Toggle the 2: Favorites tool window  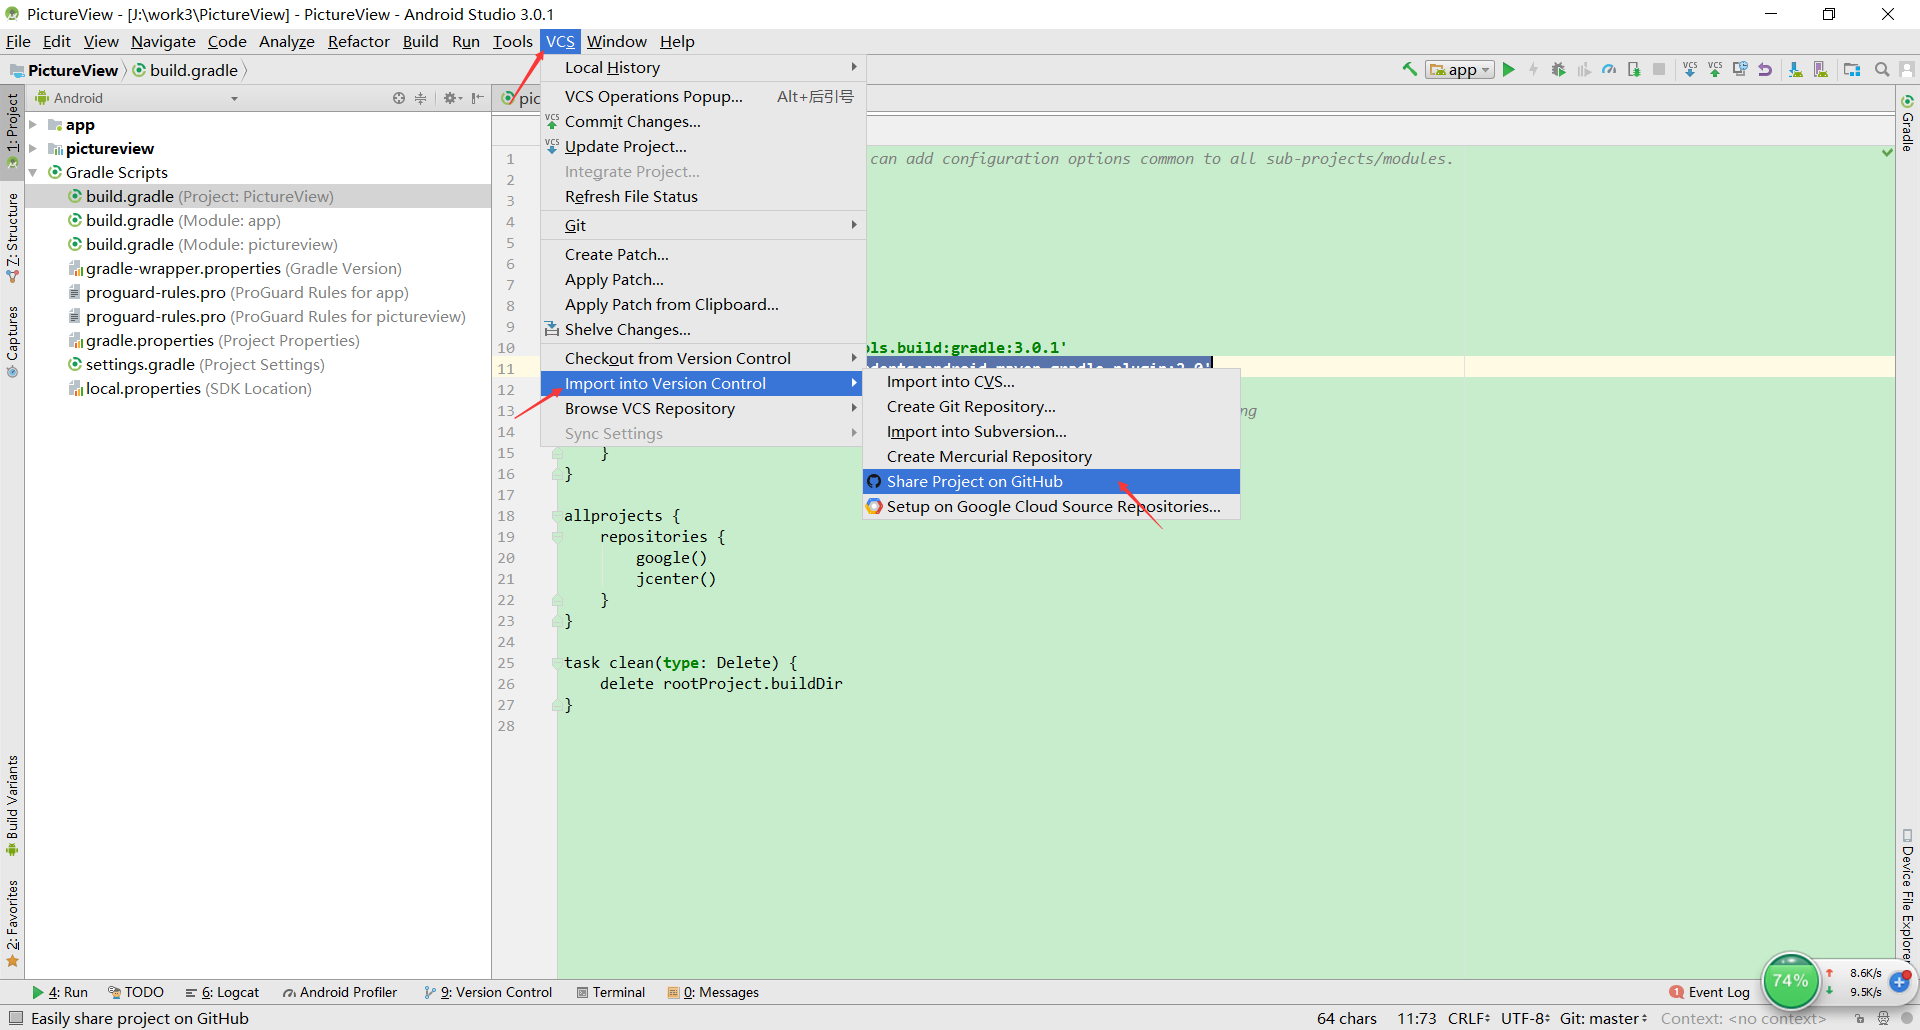tap(12, 924)
